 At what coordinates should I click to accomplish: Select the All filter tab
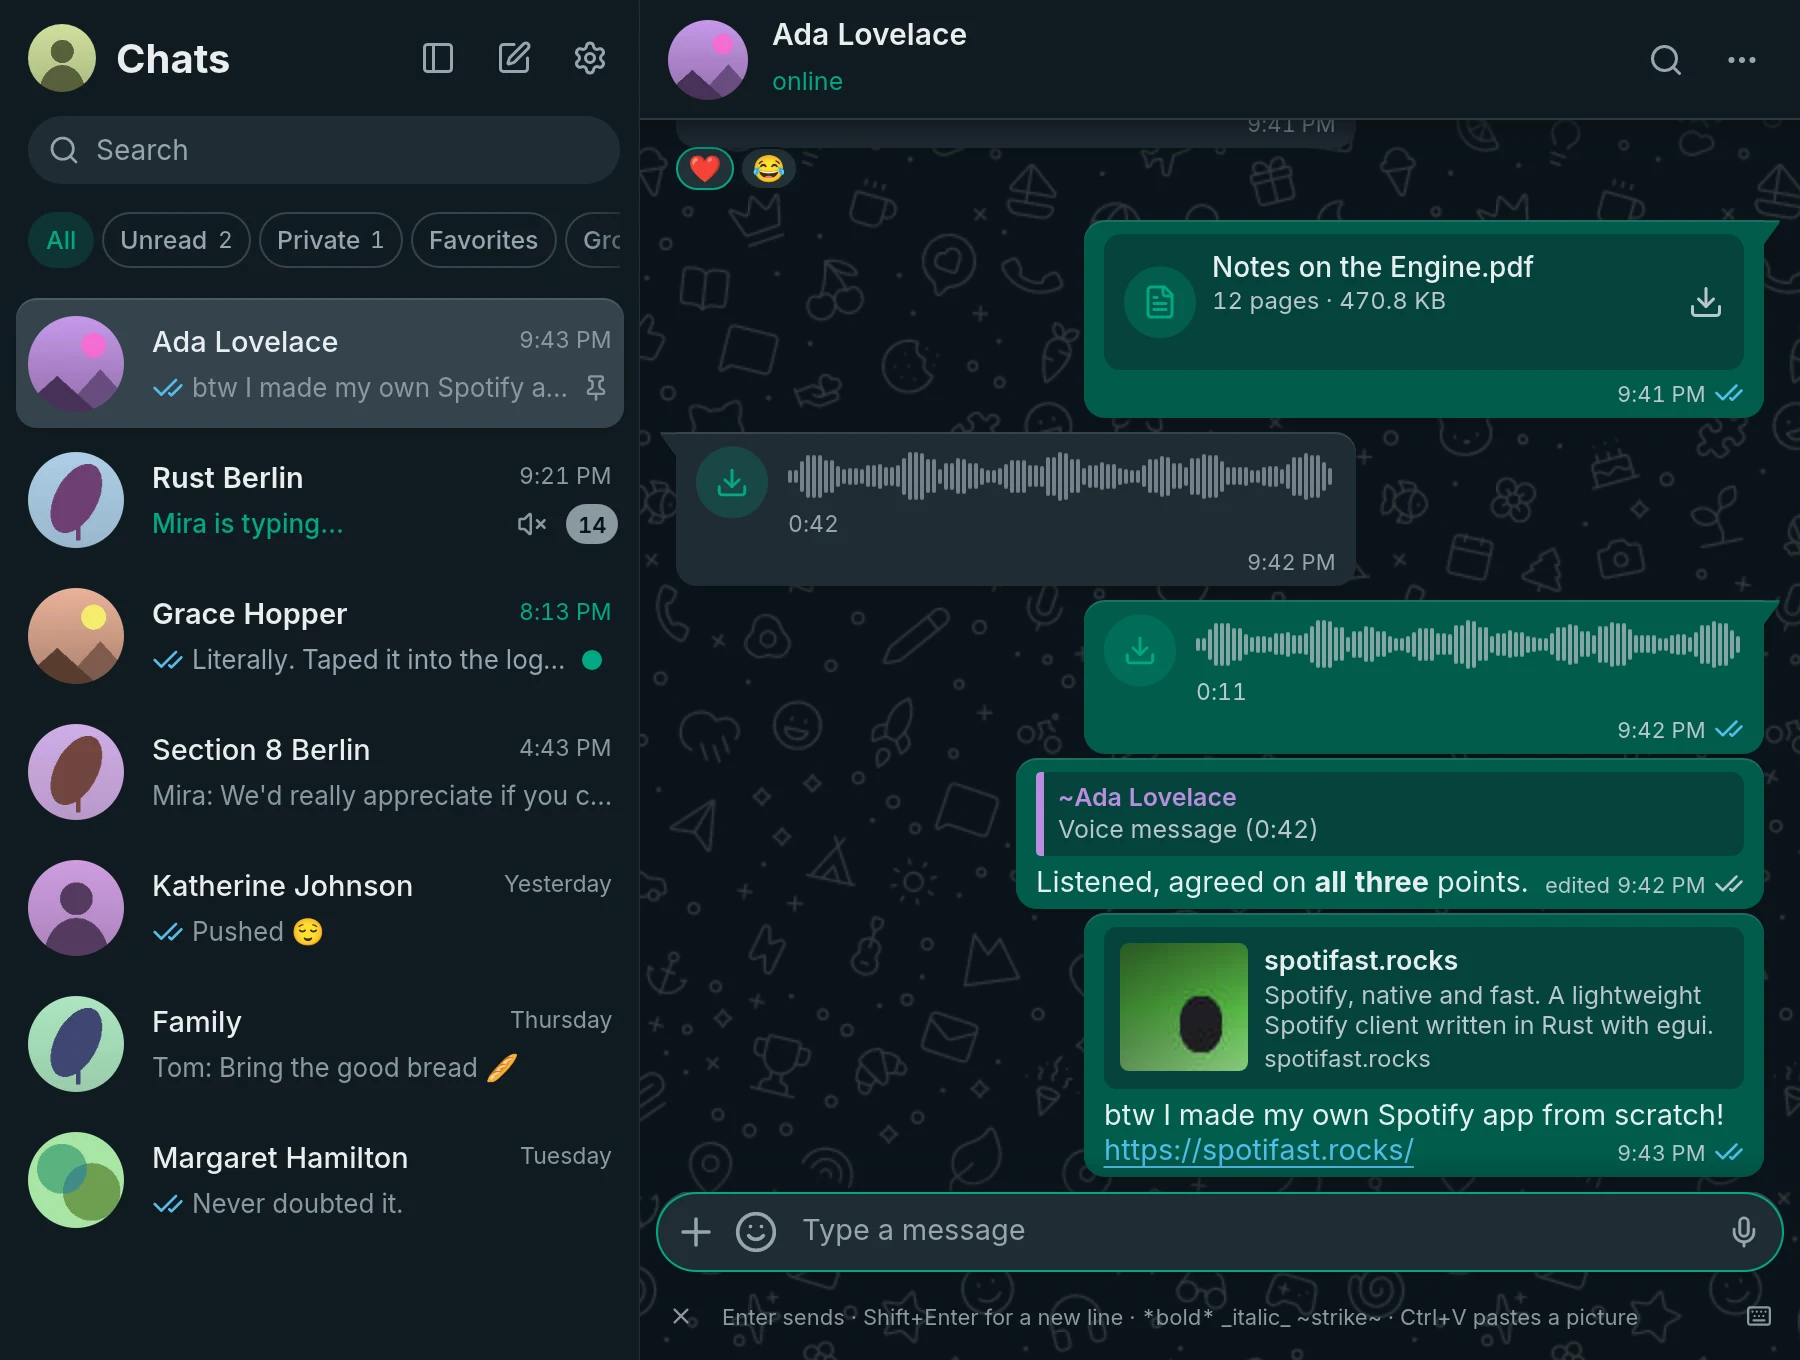[x=61, y=240]
